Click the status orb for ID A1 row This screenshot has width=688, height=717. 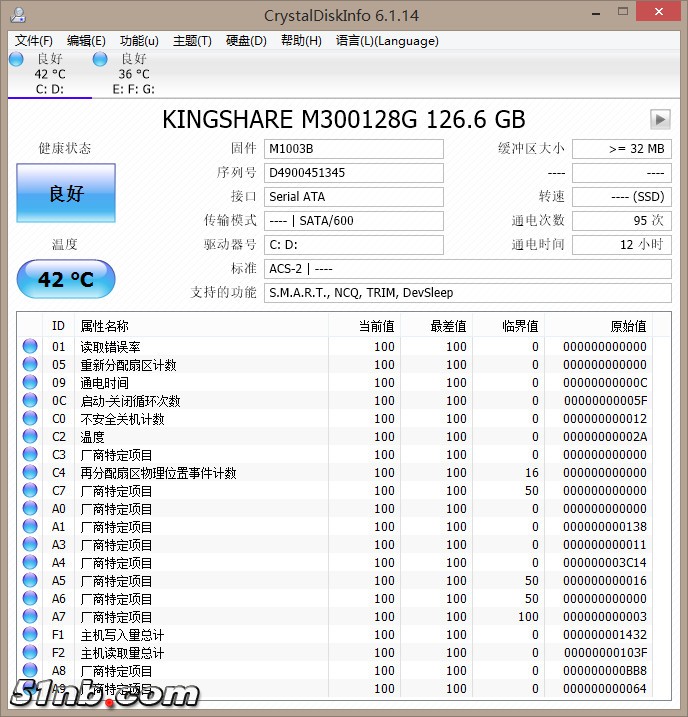pyautogui.click(x=30, y=526)
